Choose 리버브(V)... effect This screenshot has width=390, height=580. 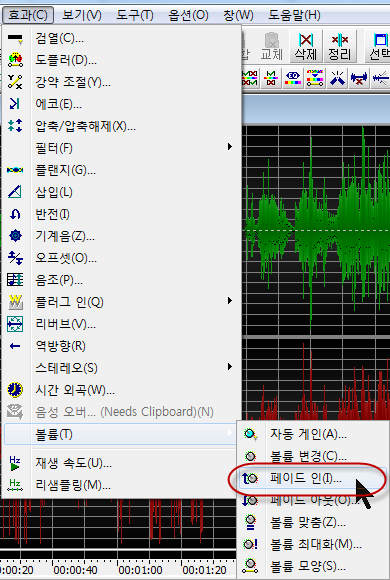pyautogui.click(x=122, y=324)
